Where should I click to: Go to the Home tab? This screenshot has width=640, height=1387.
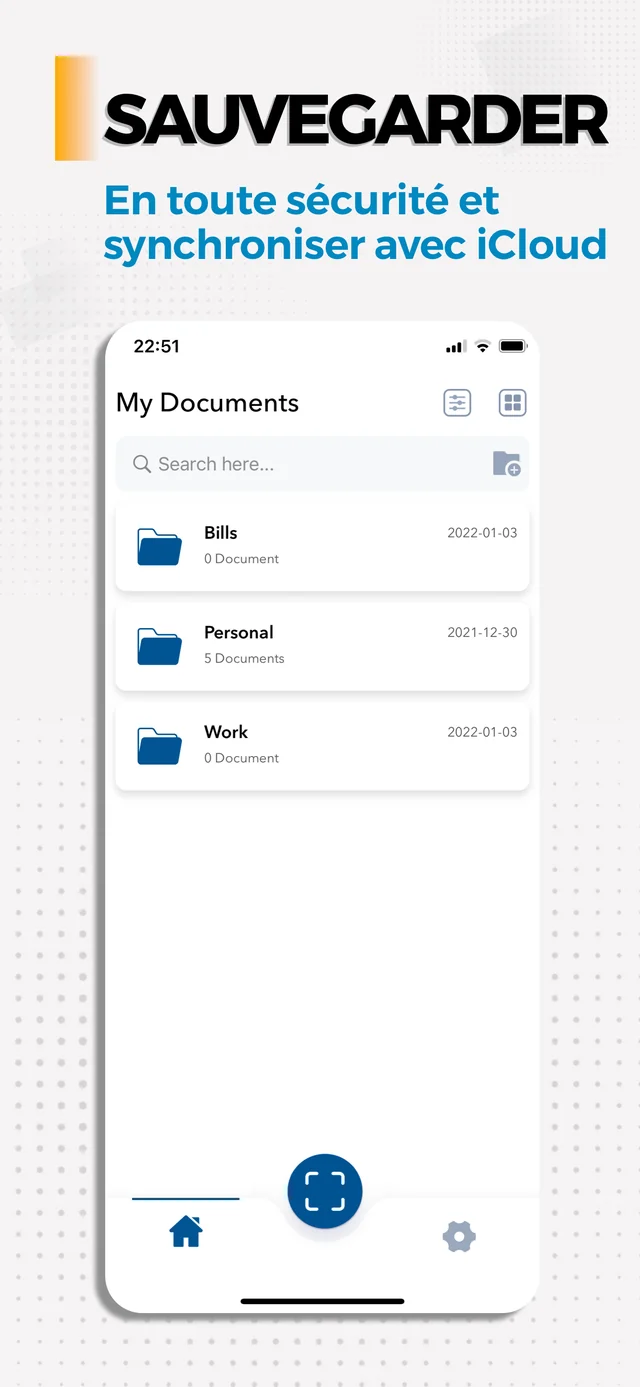[x=186, y=1232]
